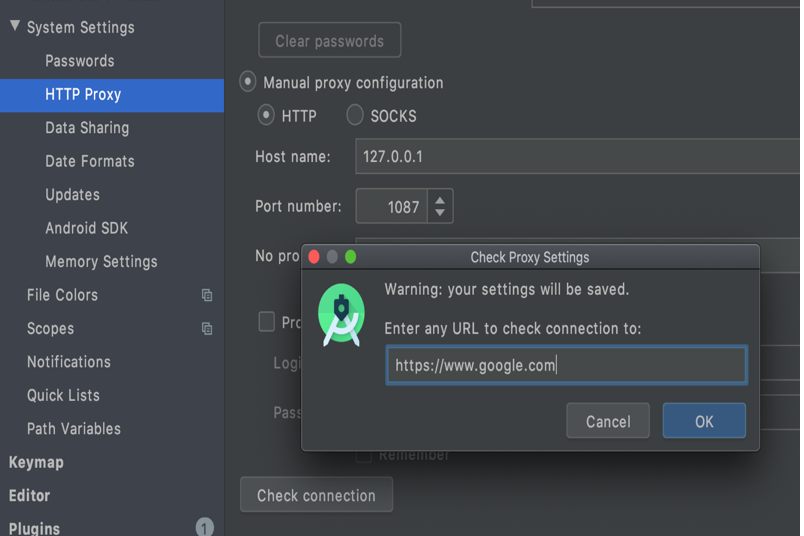Select Manual proxy configuration radio button
Viewport: 804px width, 536px height.
pos(248,82)
